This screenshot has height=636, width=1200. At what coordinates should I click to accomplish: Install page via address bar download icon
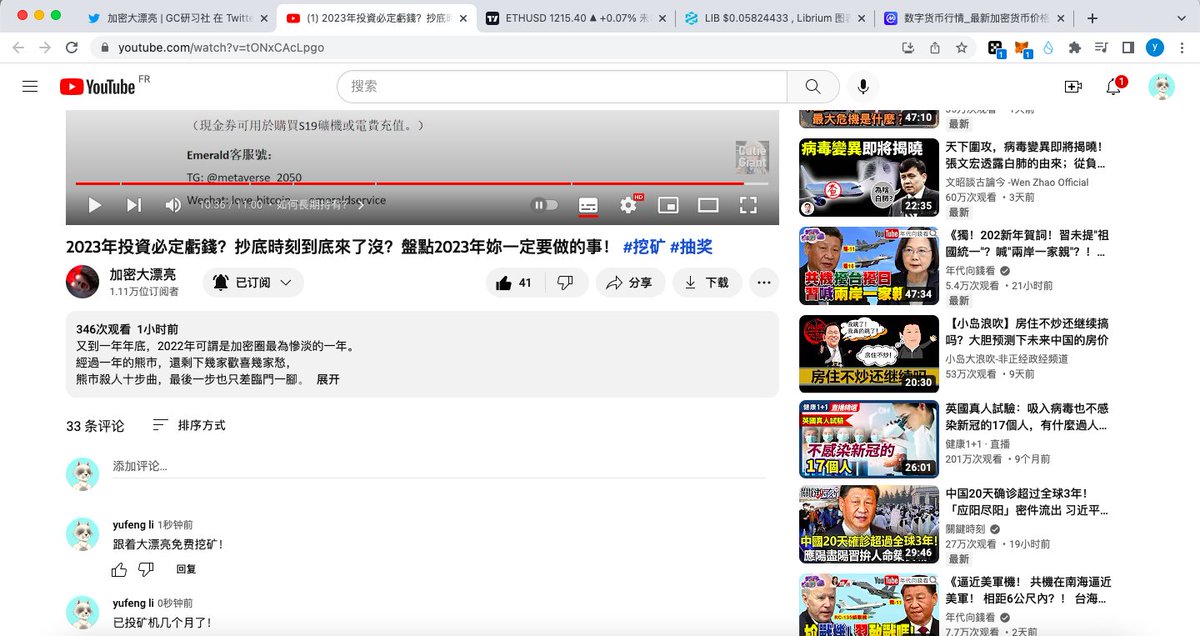tap(907, 47)
